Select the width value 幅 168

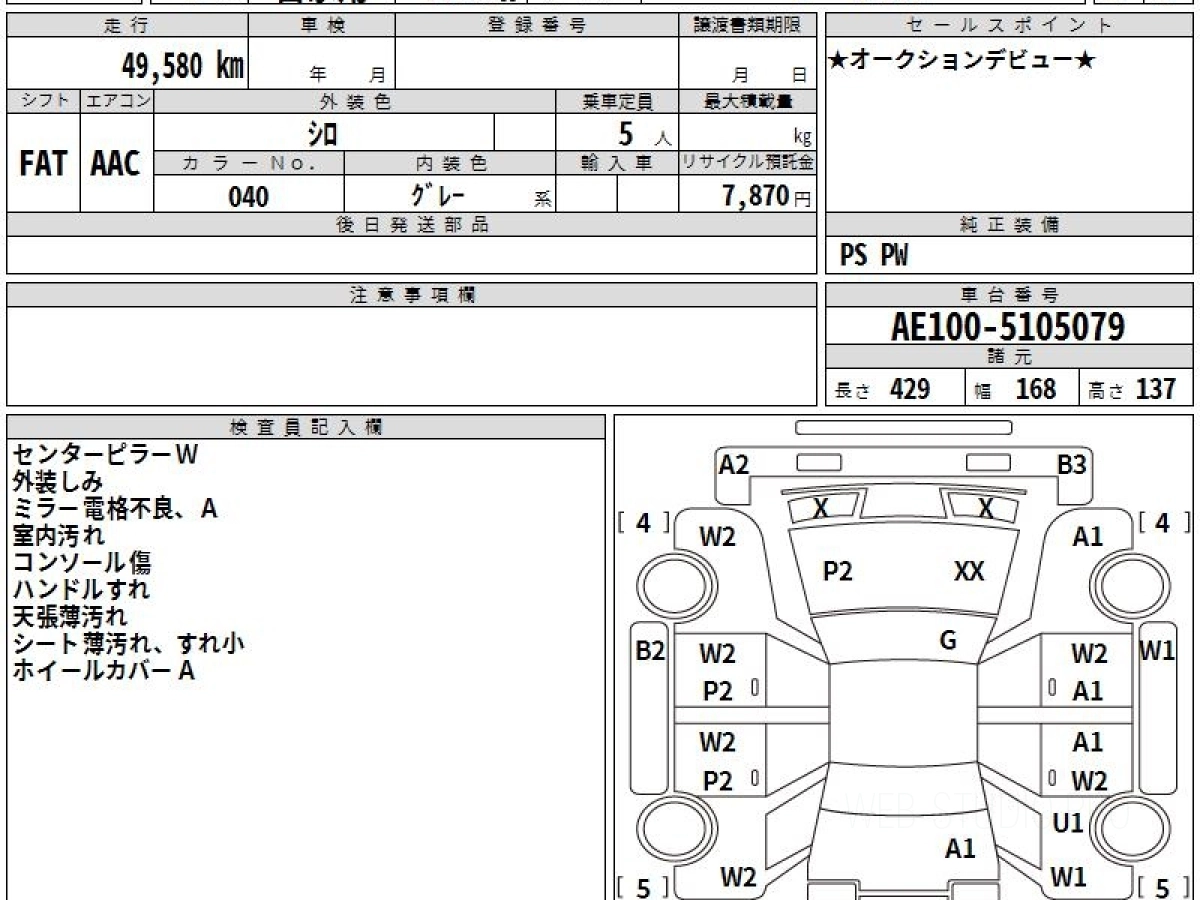pyautogui.click(x=1015, y=389)
